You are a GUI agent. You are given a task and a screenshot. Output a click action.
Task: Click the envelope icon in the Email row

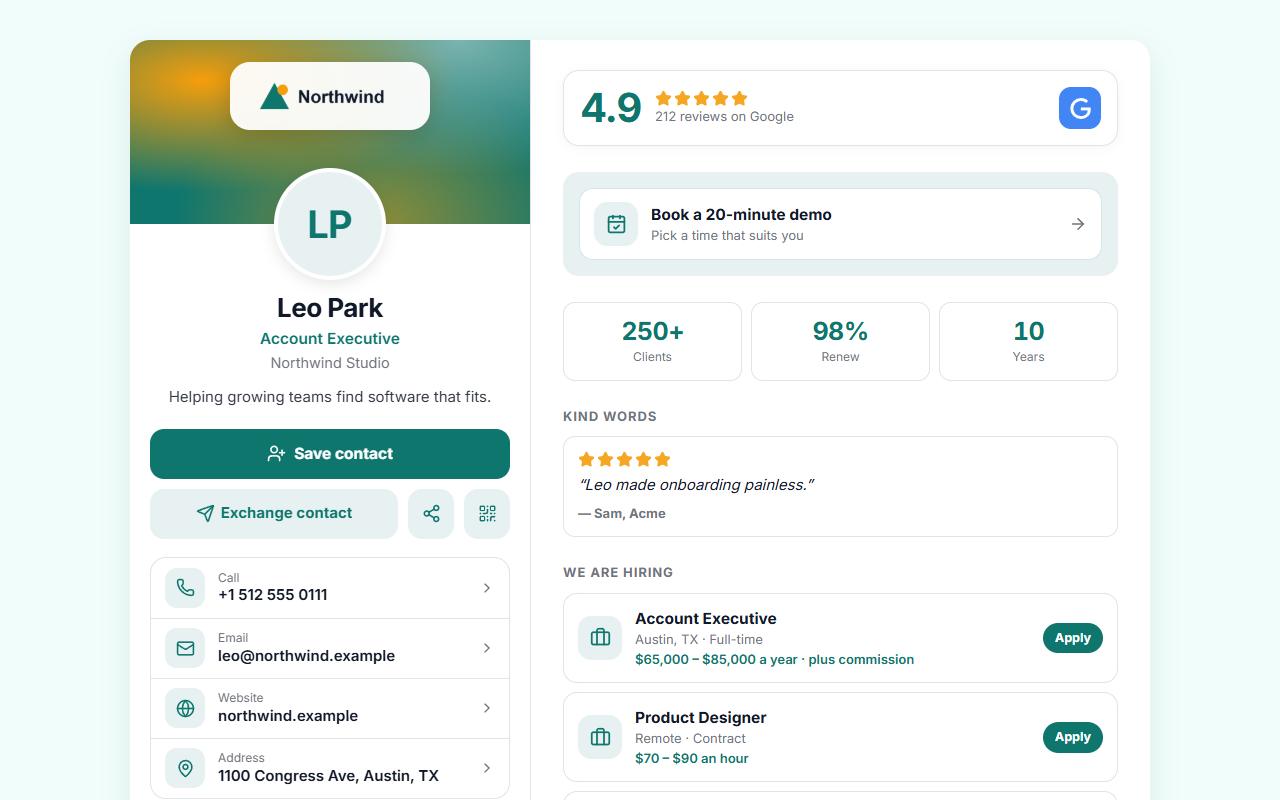[185, 648]
